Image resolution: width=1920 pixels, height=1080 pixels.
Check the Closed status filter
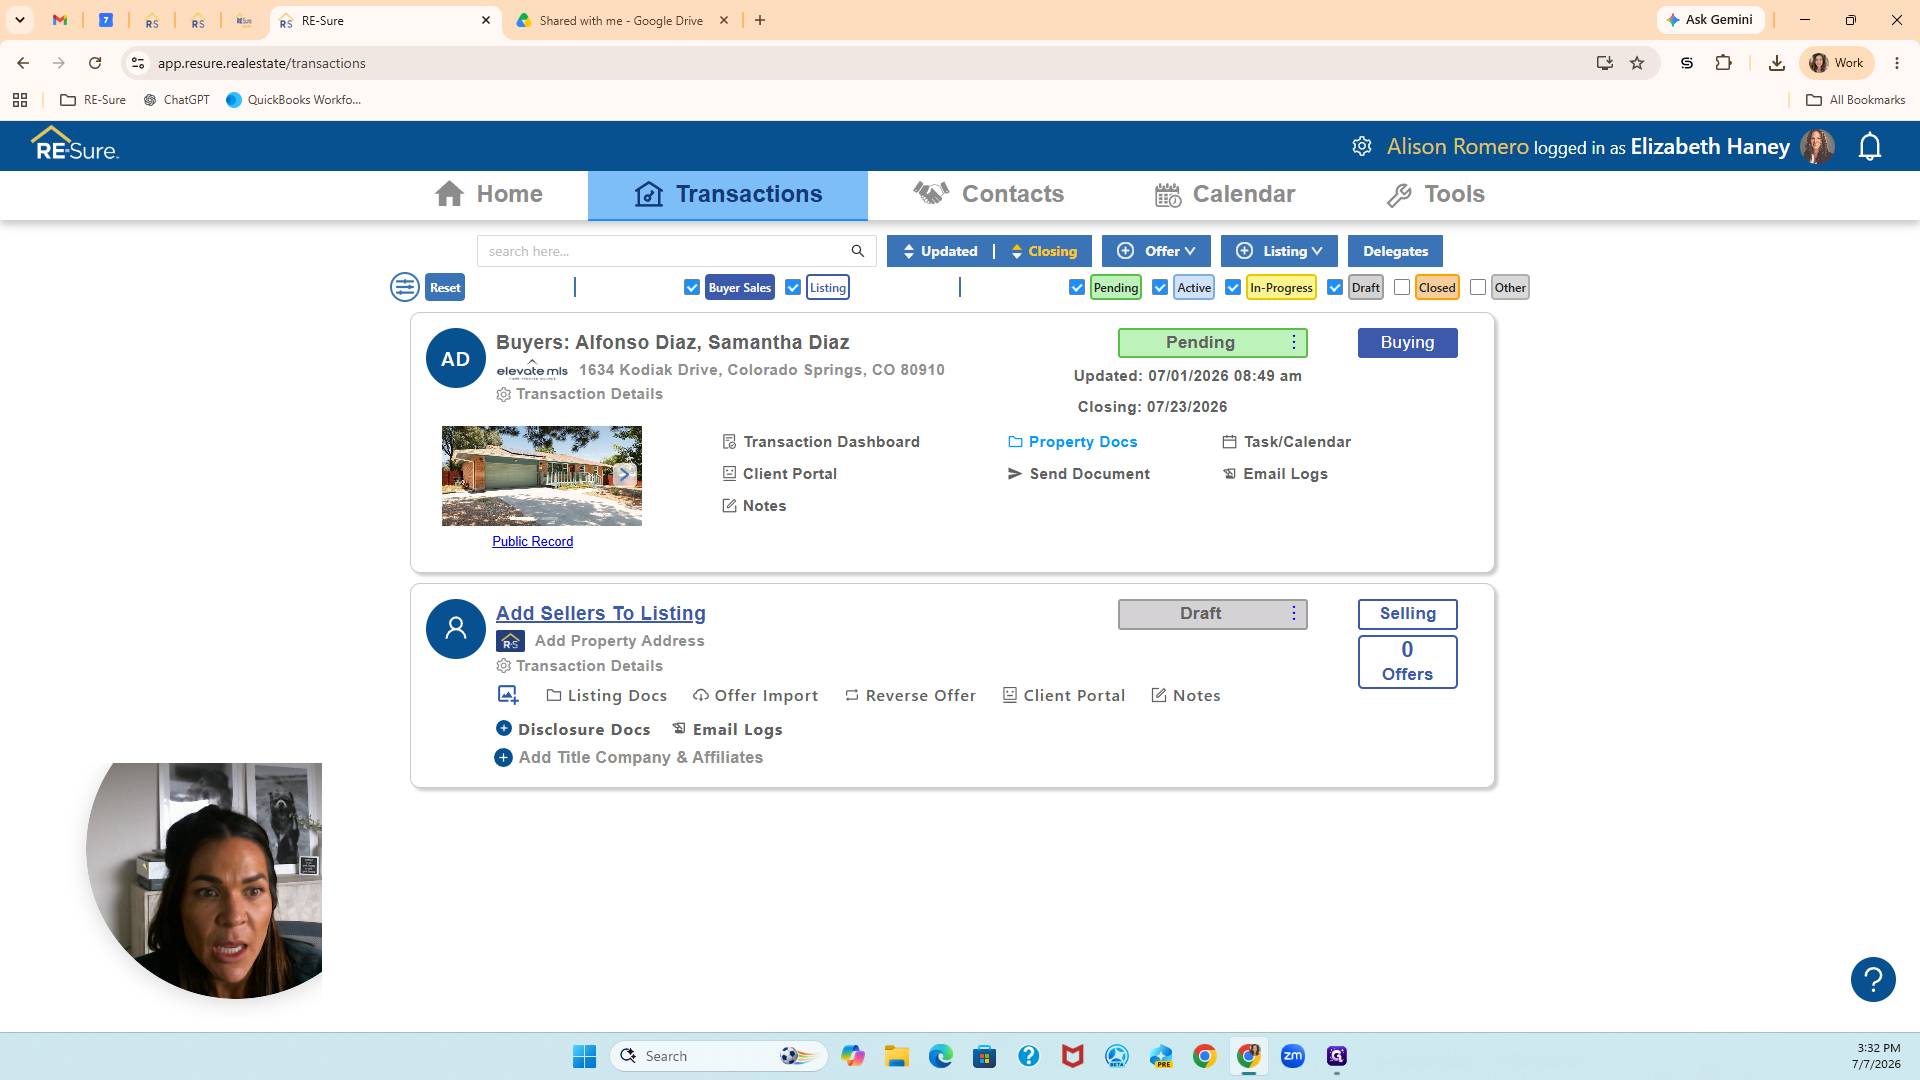tap(1402, 287)
